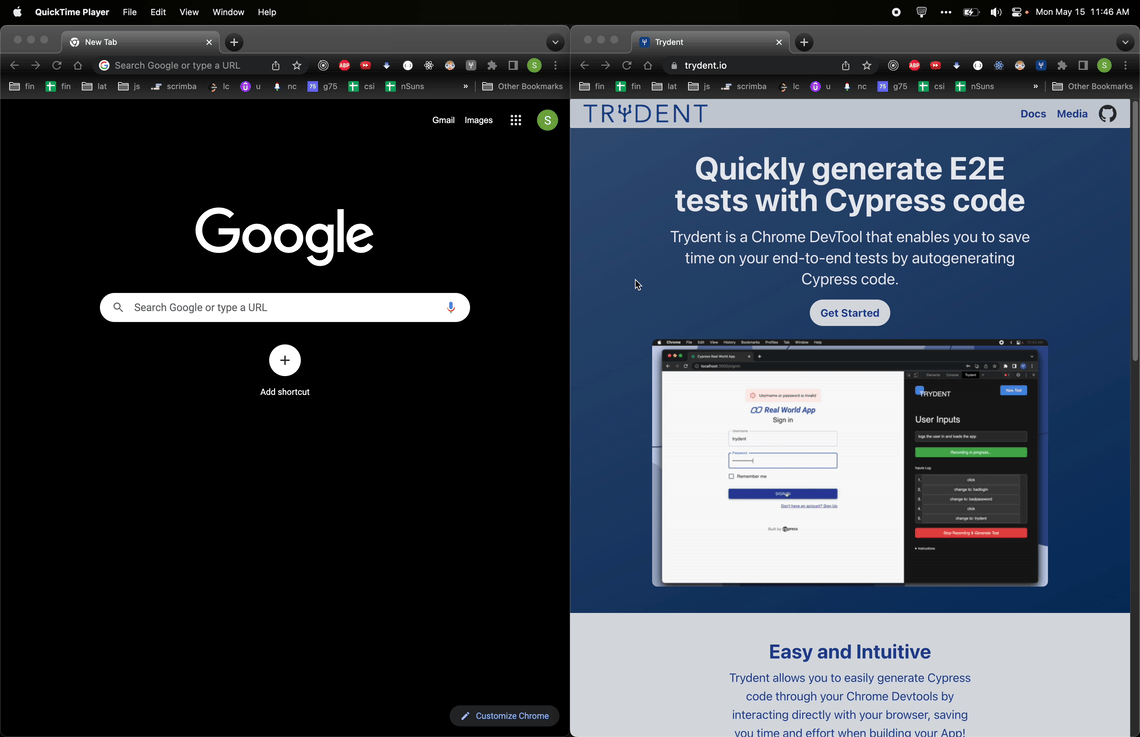Click the home icon in the right window's toolbar

tap(648, 65)
